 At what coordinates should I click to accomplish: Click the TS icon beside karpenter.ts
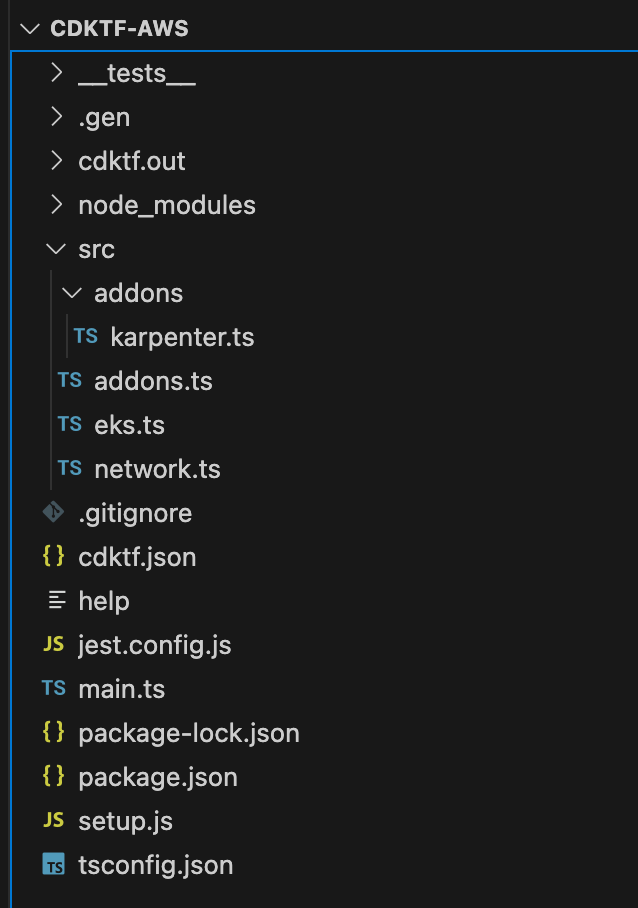(x=85, y=337)
